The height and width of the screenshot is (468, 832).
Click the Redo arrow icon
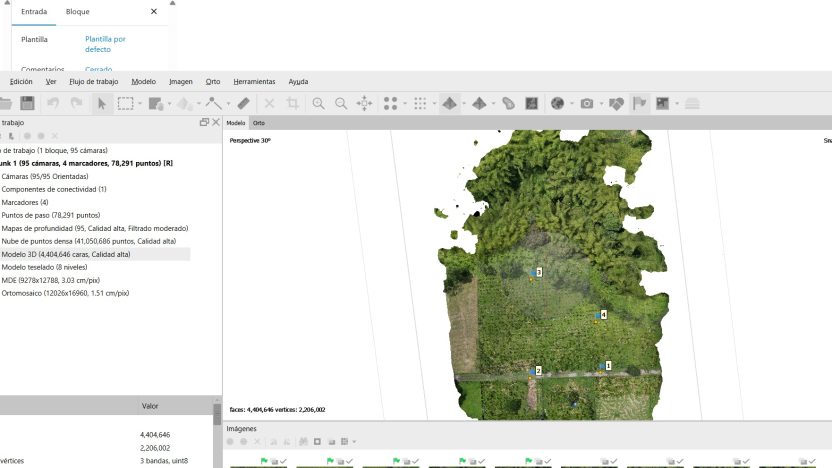tap(76, 103)
